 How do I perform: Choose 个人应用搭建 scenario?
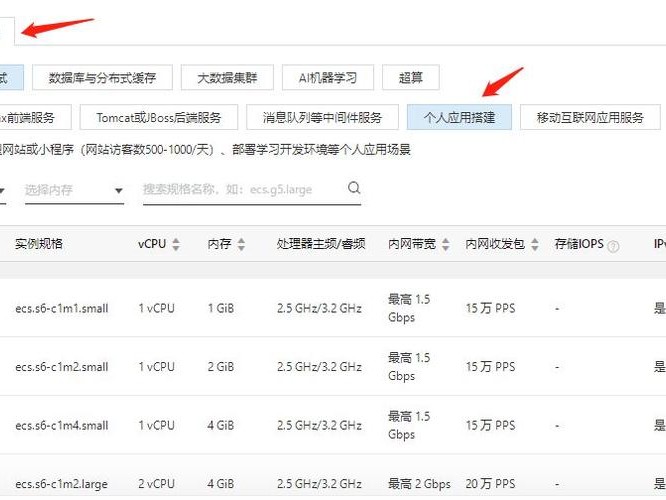pos(459,117)
